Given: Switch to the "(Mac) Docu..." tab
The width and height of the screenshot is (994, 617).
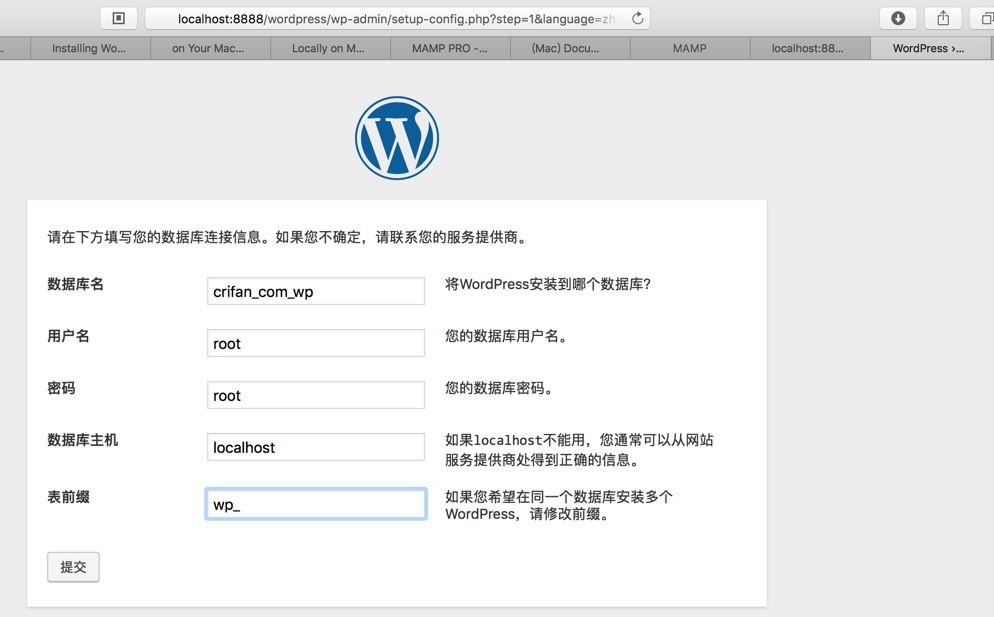Looking at the screenshot, I should (x=570, y=48).
